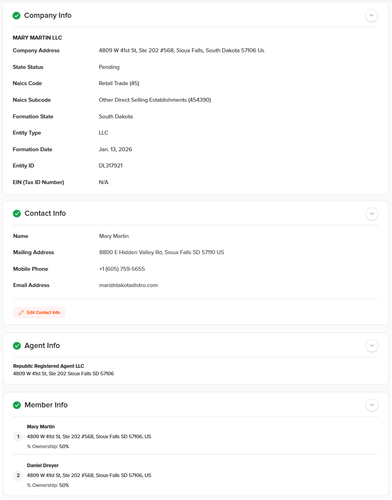Click the Formation State label

[33, 116]
